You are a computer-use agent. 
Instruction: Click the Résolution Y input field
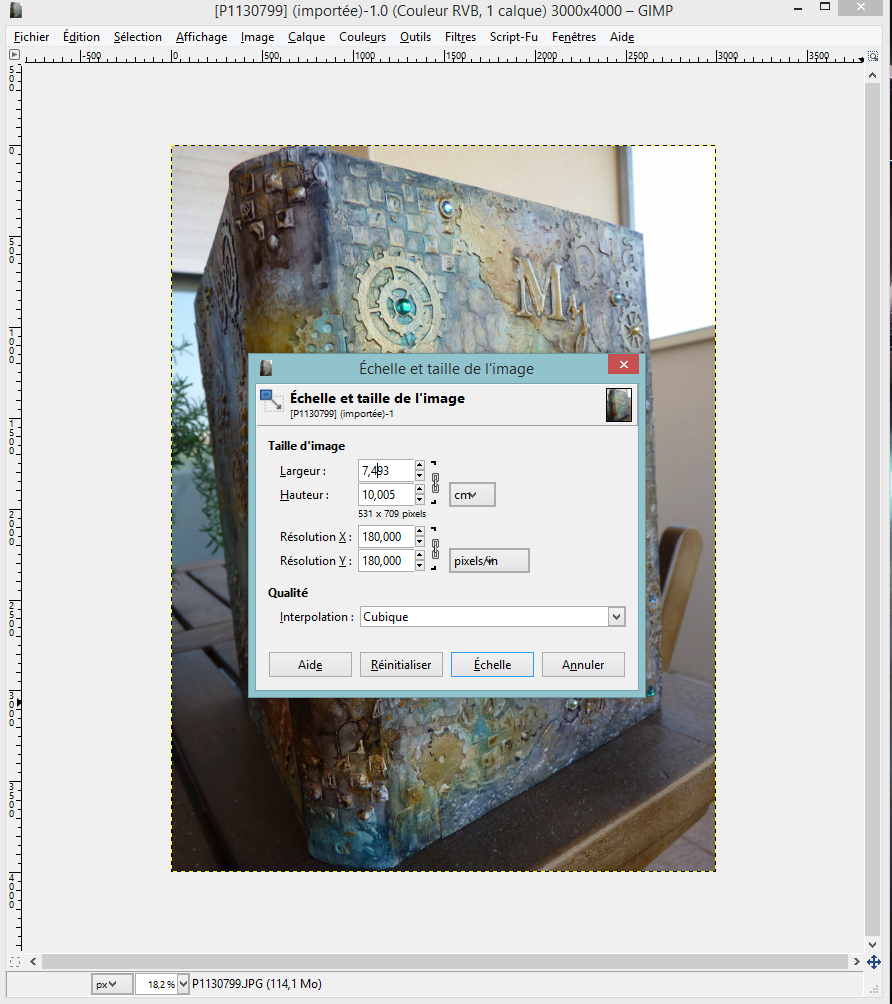point(386,560)
